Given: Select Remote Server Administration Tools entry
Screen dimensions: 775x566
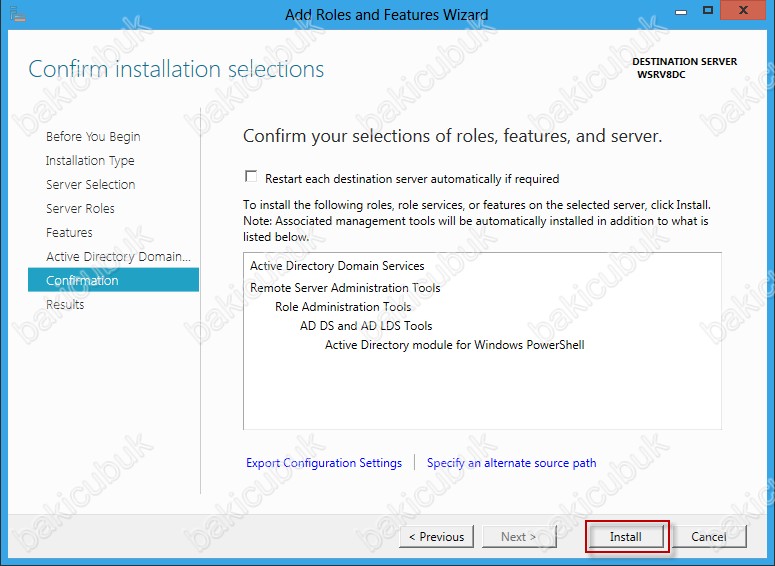Looking at the screenshot, I should click(345, 288).
